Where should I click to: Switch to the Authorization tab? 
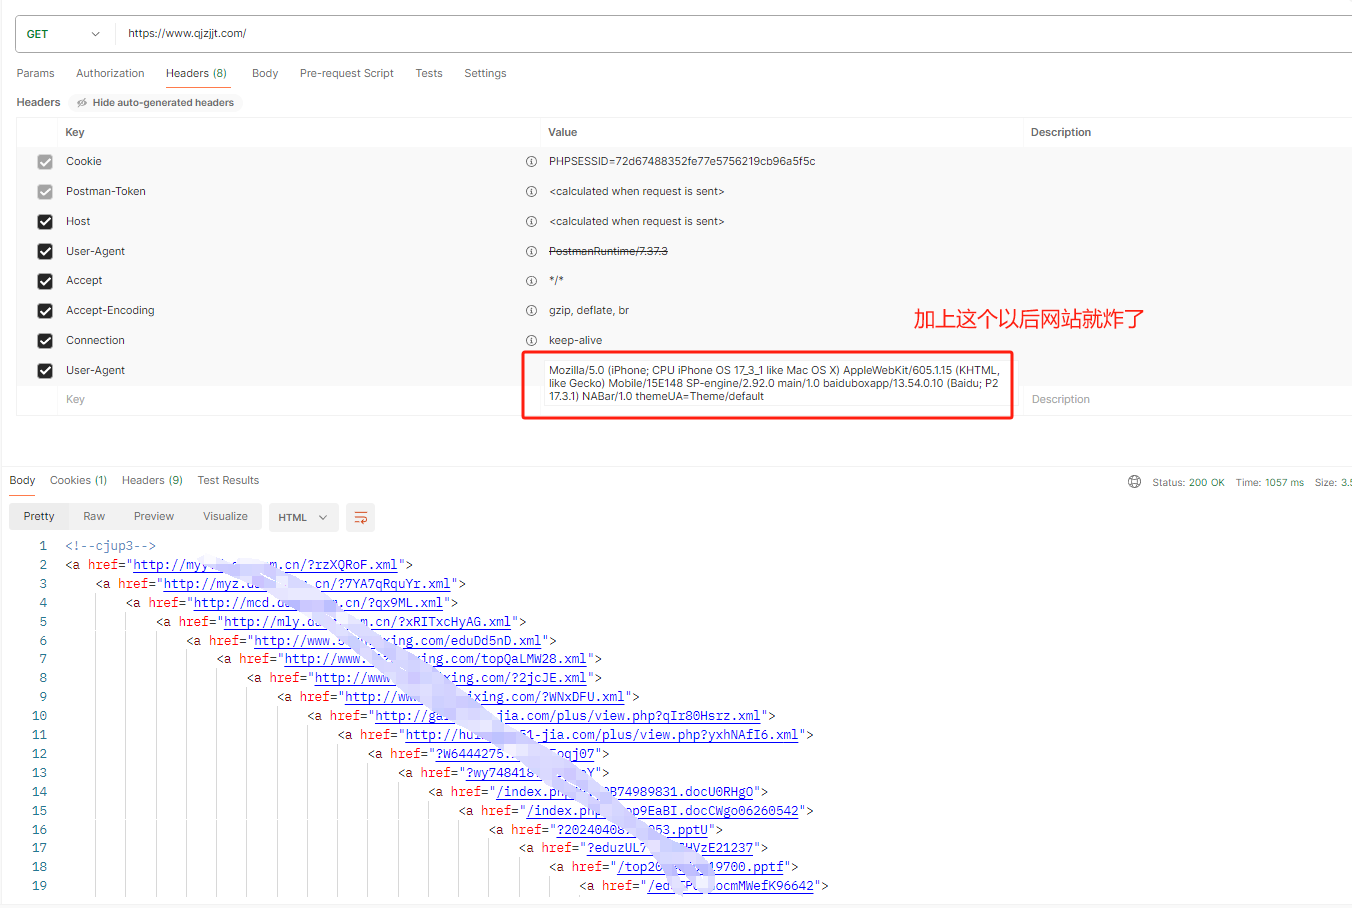tap(110, 73)
